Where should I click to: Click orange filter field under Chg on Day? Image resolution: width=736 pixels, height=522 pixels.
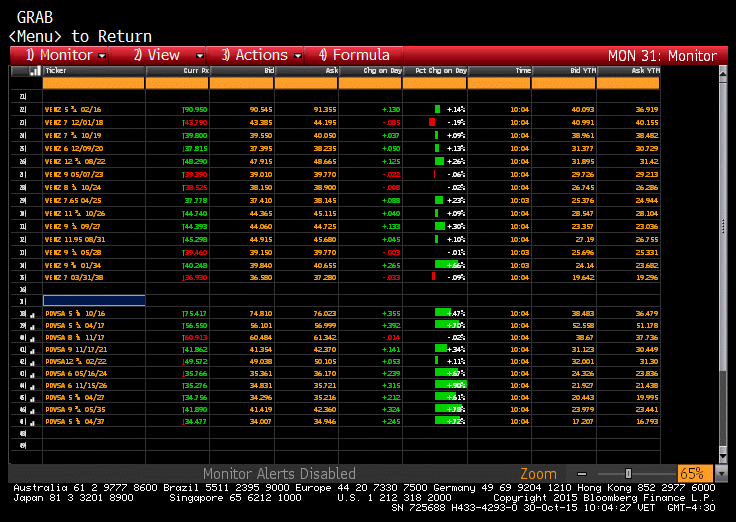370,84
